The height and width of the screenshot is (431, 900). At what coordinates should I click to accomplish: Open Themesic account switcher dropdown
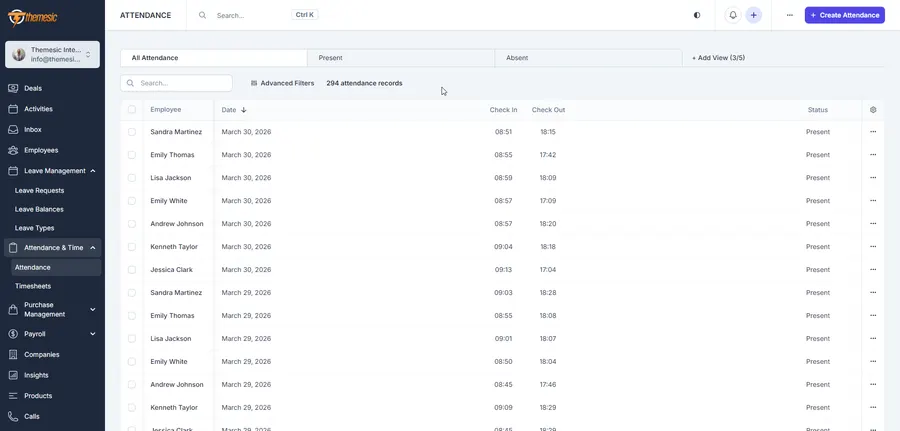click(x=52, y=55)
